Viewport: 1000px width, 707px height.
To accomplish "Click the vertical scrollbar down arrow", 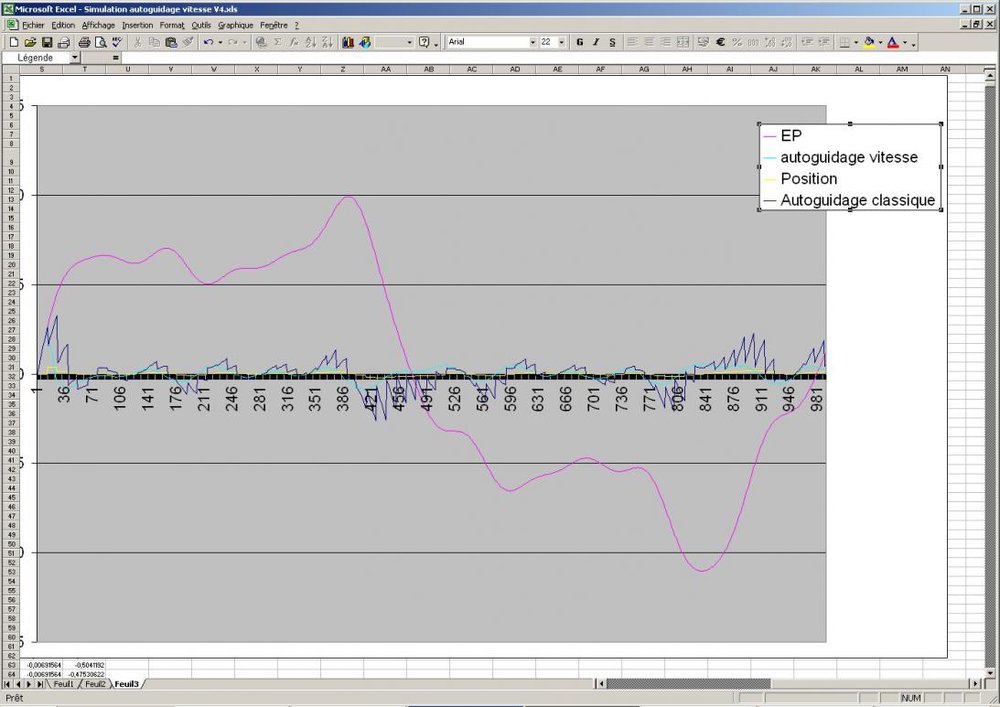I will pyautogui.click(x=990, y=673).
